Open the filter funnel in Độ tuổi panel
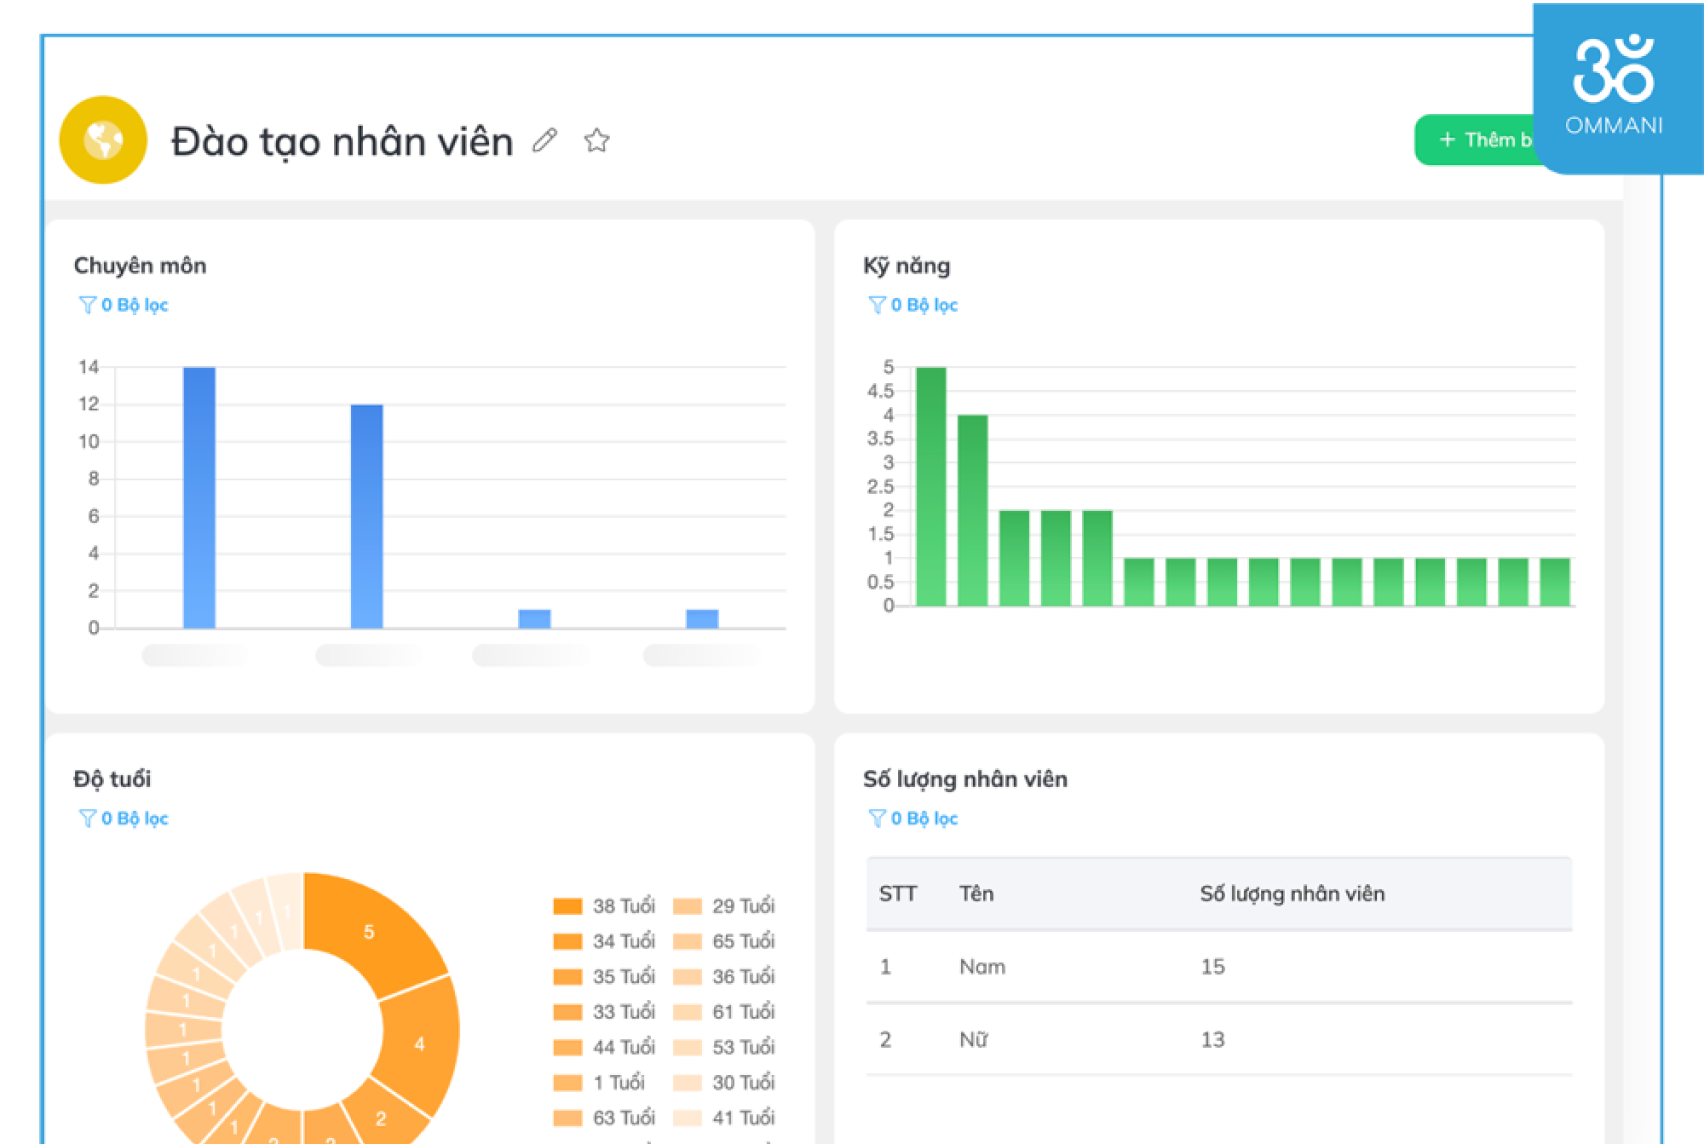1704x1144 pixels. click(87, 818)
